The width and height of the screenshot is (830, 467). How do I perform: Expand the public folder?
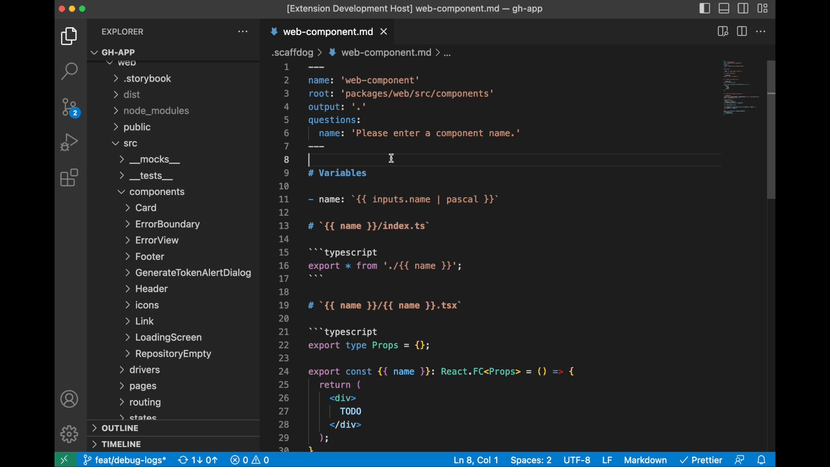pos(174,127)
